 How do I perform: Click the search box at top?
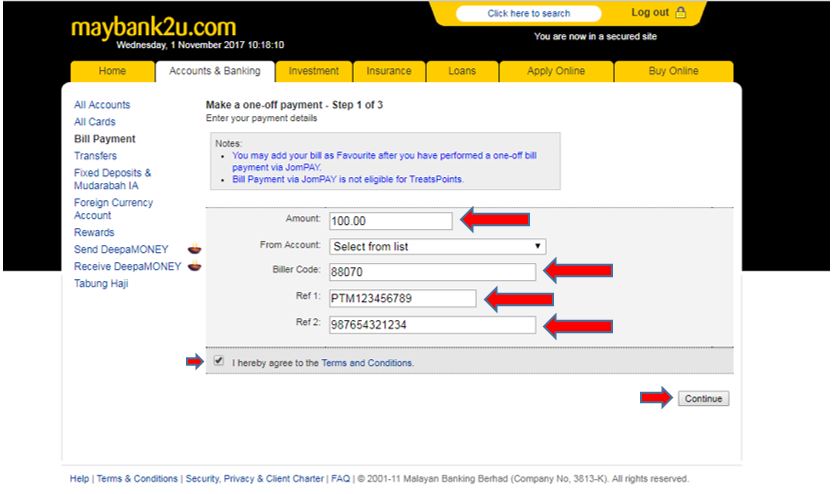point(529,13)
